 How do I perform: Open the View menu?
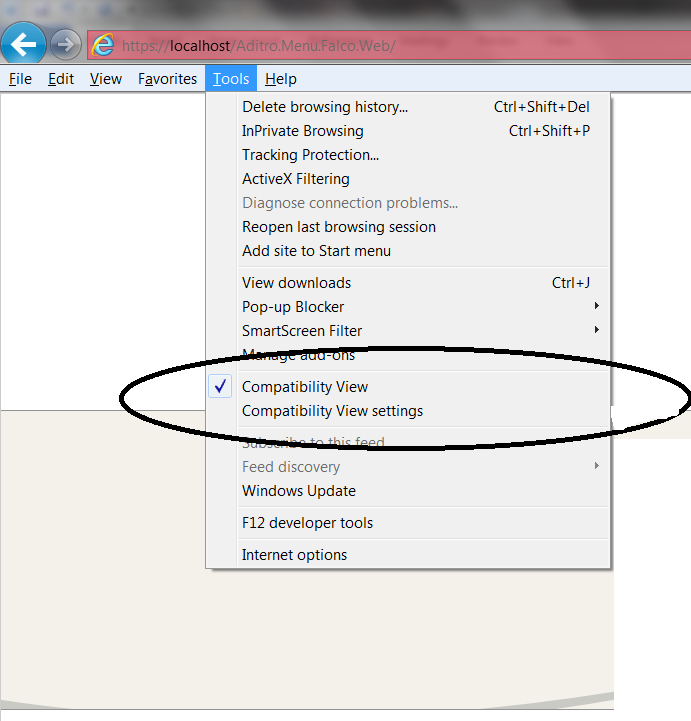[106, 79]
